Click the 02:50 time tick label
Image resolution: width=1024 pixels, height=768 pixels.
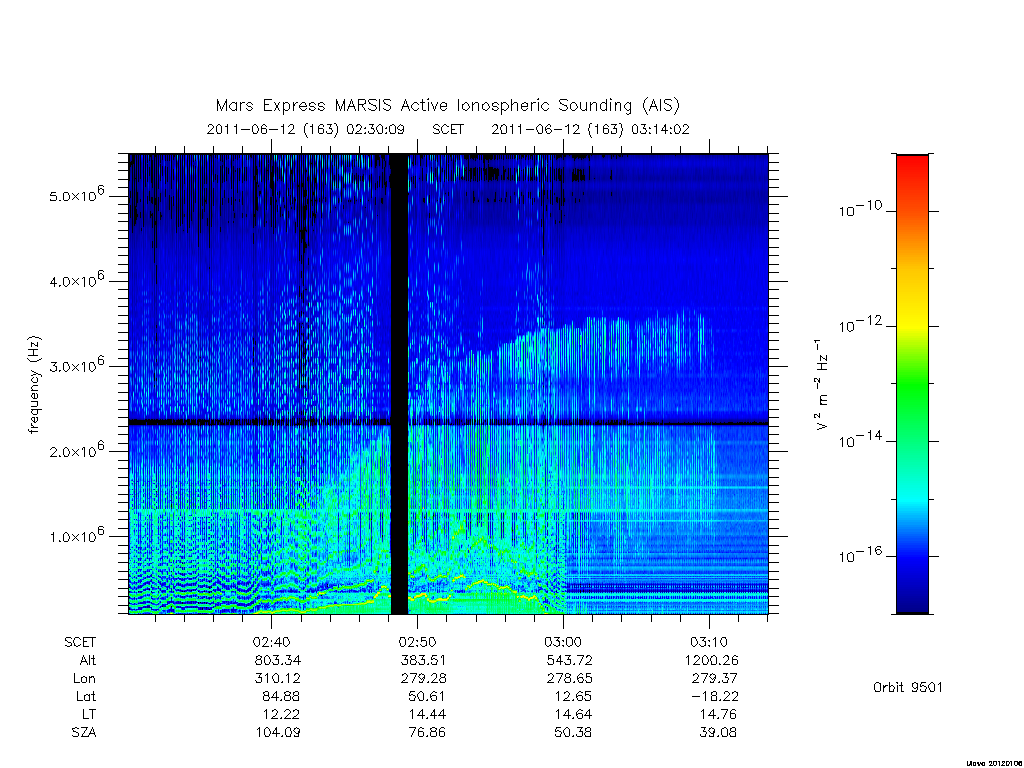coord(417,643)
